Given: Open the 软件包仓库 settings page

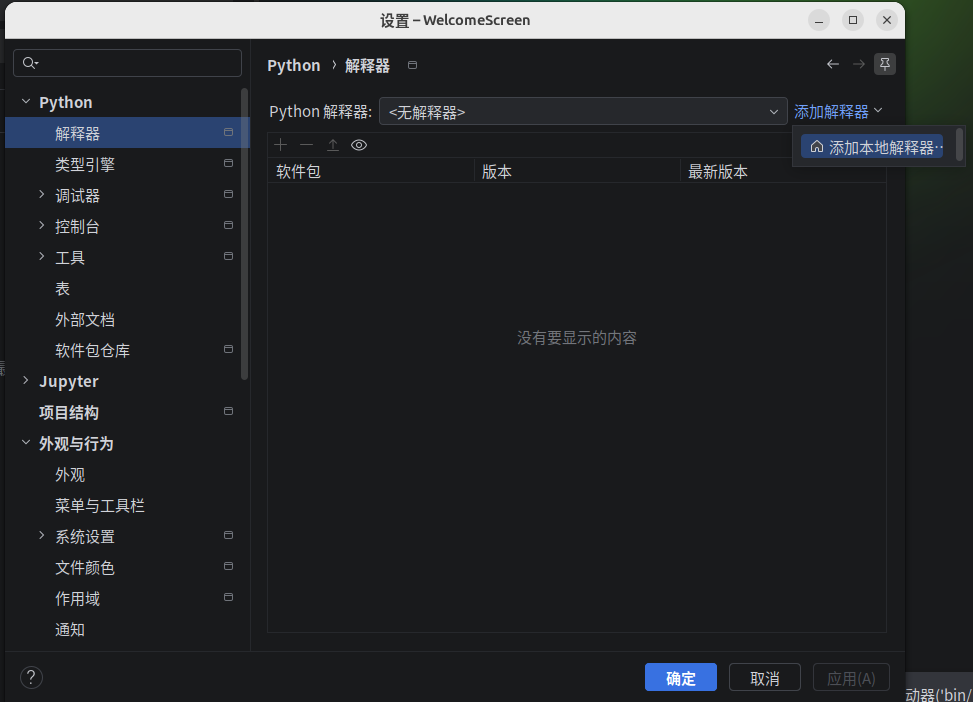Looking at the screenshot, I should [x=127, y=350].
